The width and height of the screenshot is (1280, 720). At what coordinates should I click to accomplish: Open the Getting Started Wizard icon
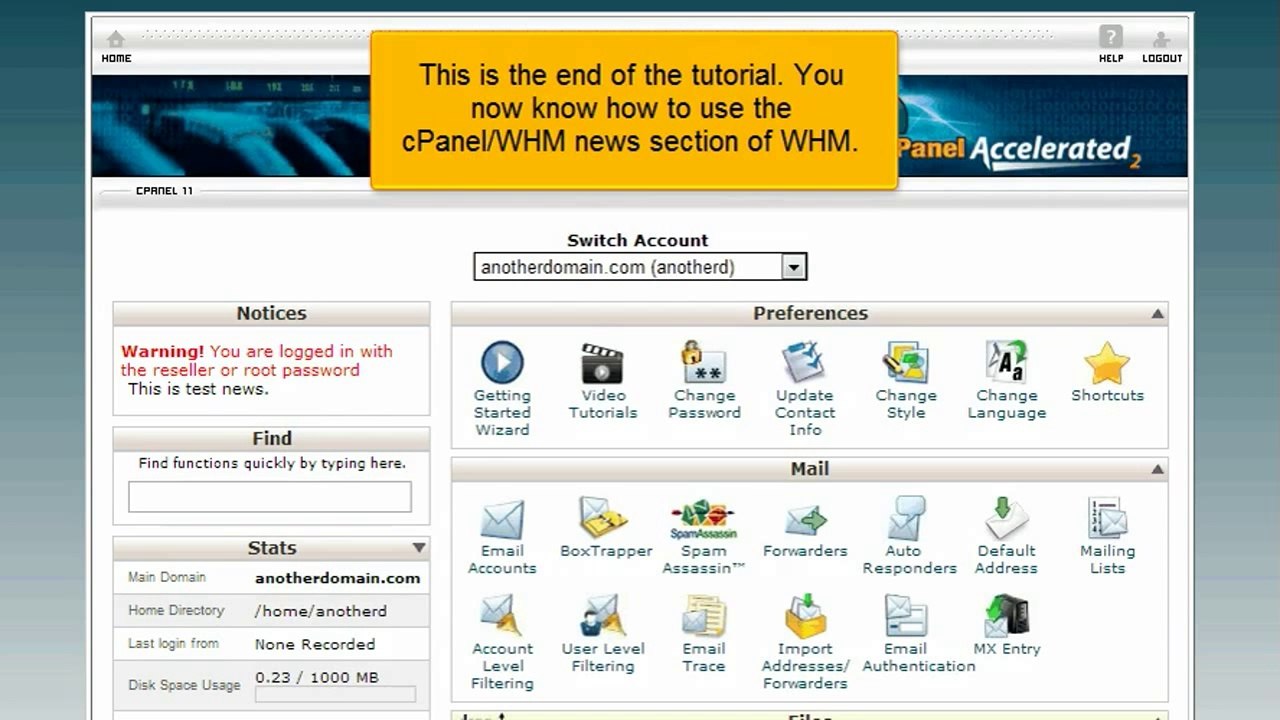(502, 363)
